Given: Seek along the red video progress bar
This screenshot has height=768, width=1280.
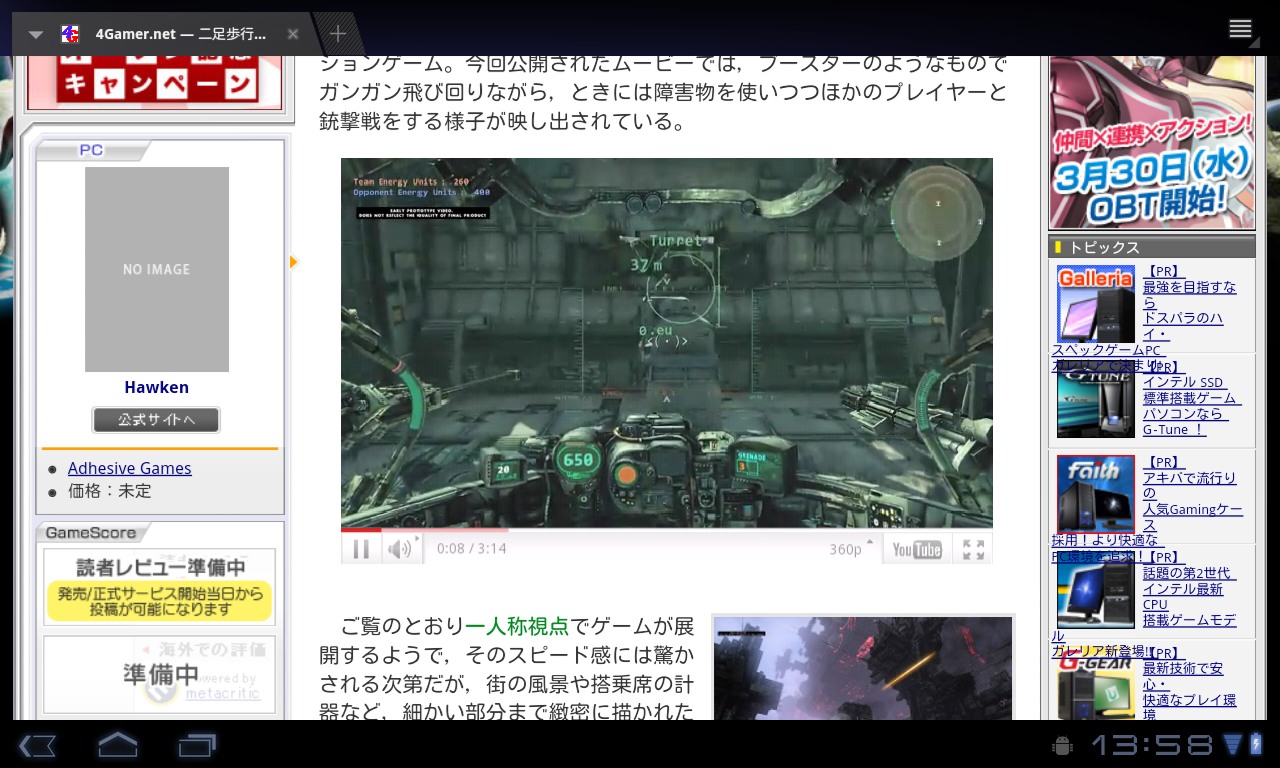Looking at the screenshot, I should click(666, 530).
